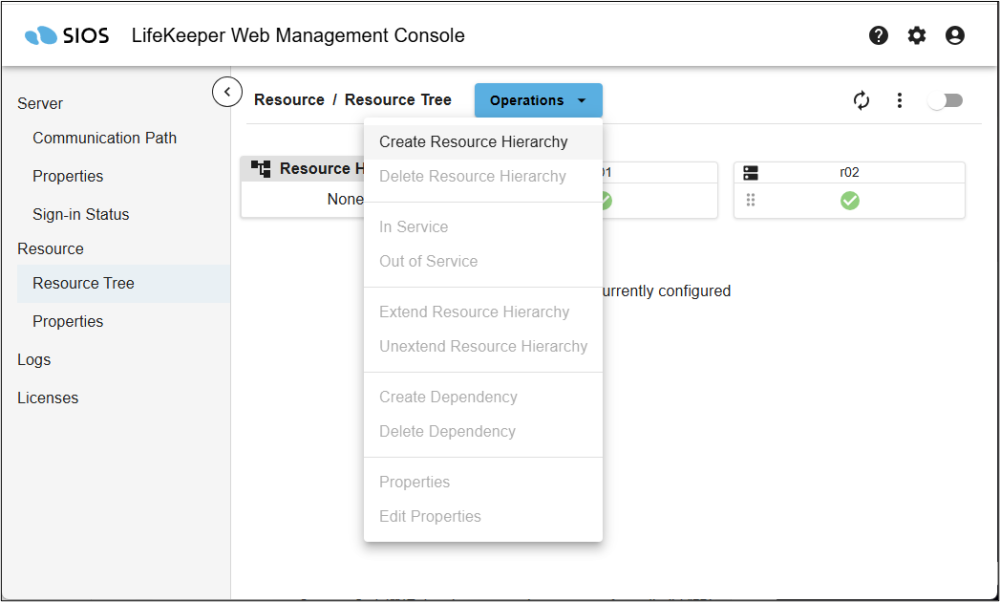The height and width of the screenshot is (602, 1000).
Task: Close the Operations dropdown button
Action: (x=538, y=100)
